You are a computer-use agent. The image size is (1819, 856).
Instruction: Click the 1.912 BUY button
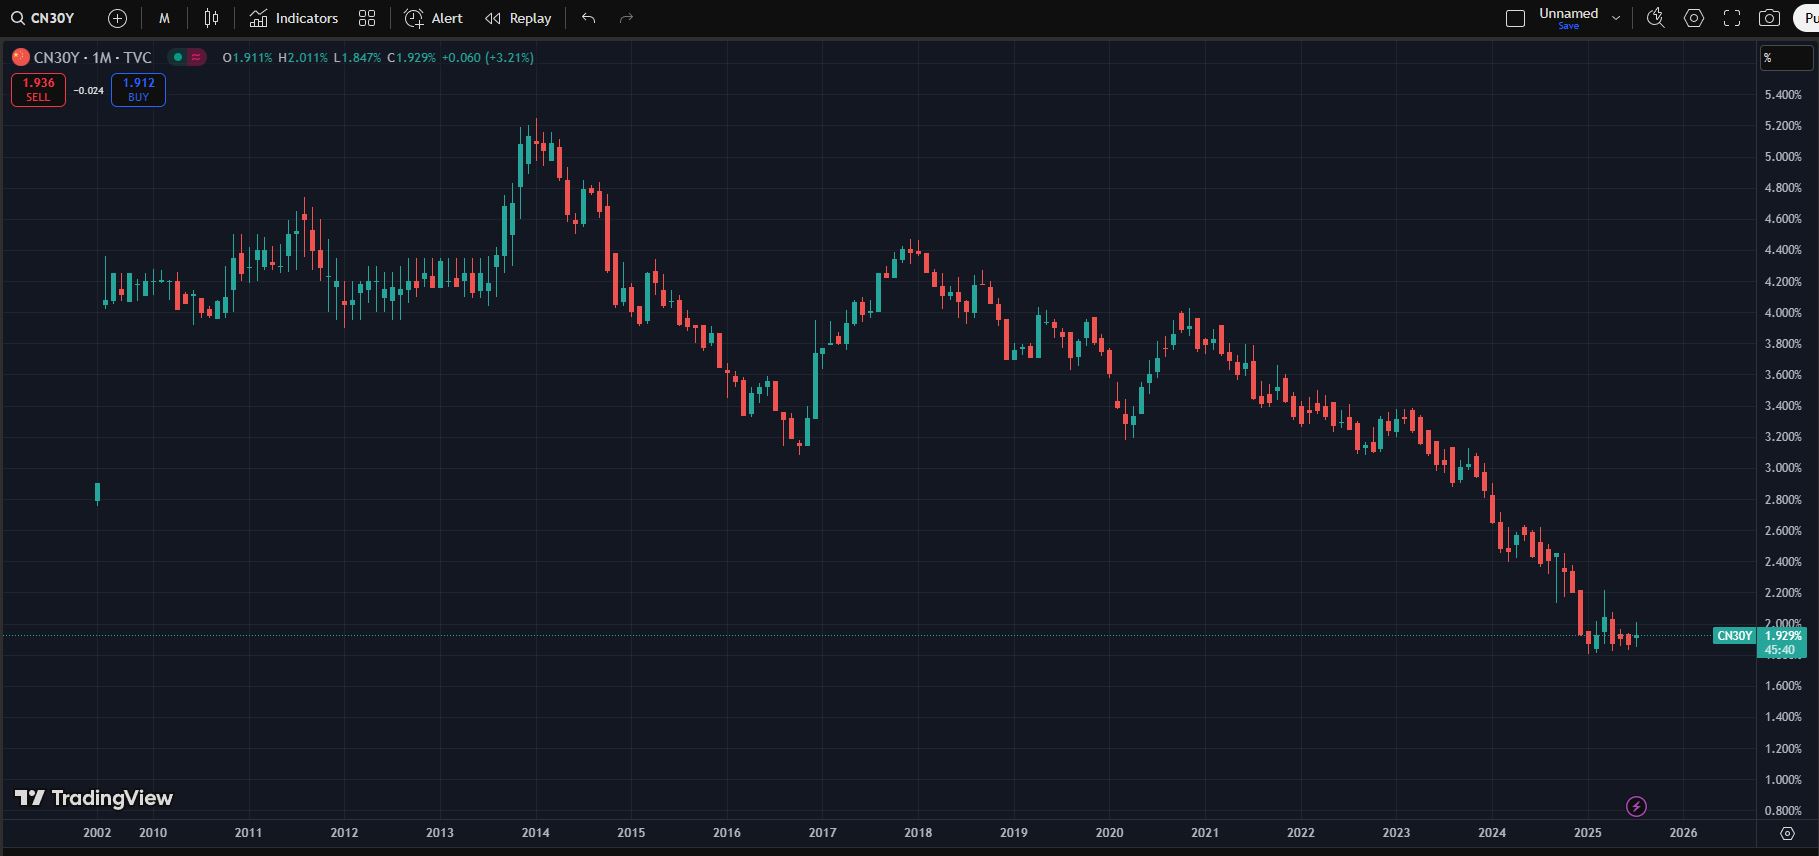[x=138, y=89]
